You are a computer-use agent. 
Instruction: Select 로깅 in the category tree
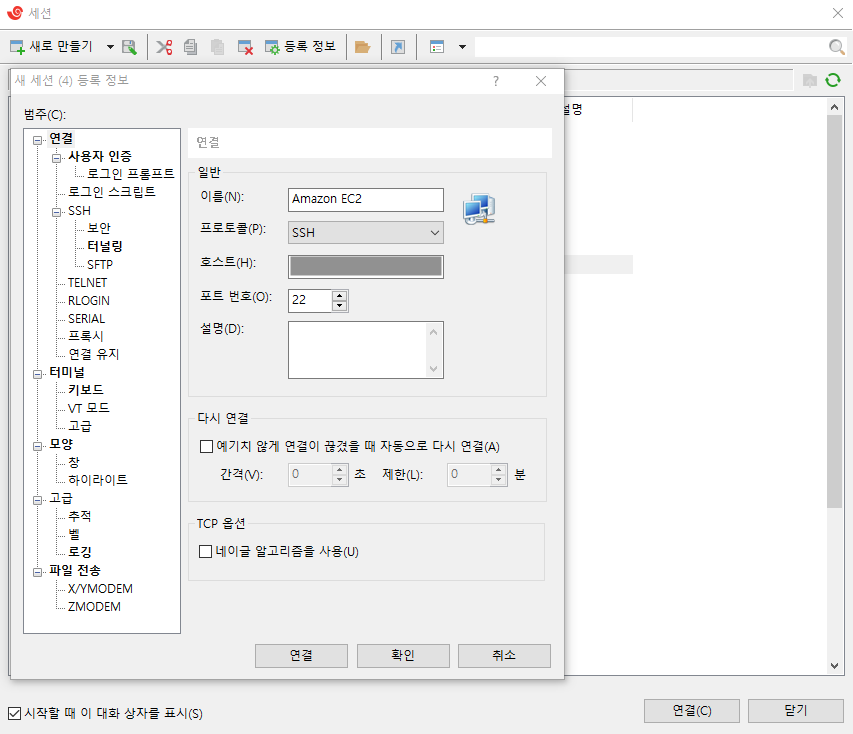(x=79, y=551)
